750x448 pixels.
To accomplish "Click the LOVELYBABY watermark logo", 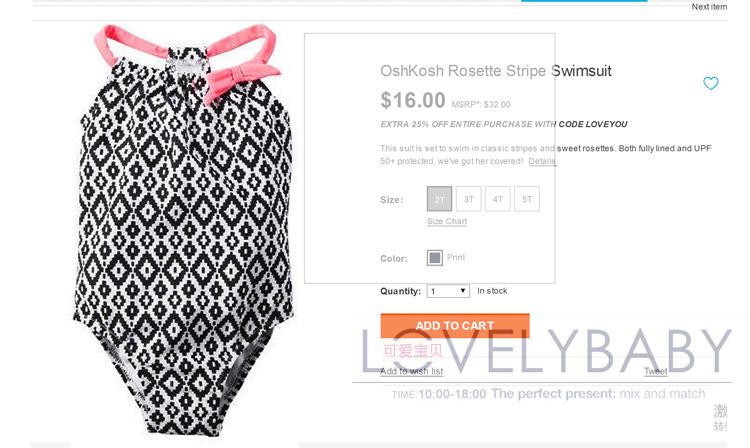I will (x=546, y=351).
